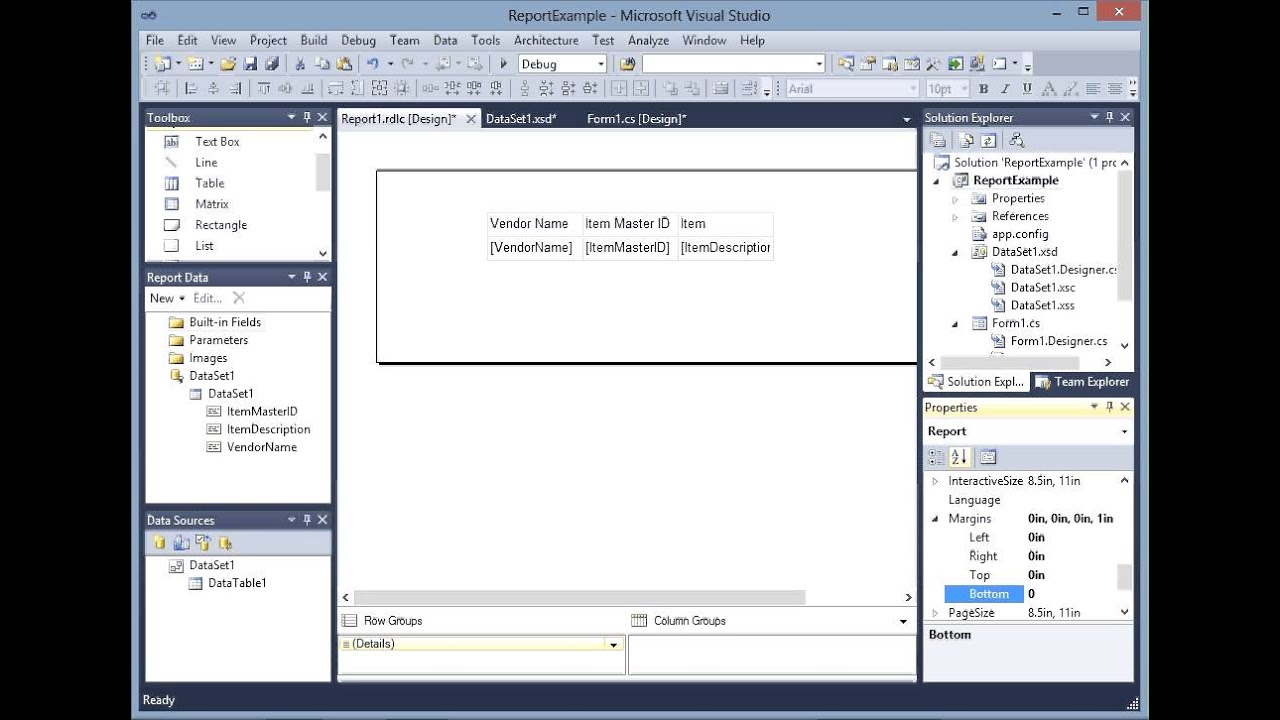
Task: Click Show All Files icon in Solution Explorer
Action: (965, 140)
